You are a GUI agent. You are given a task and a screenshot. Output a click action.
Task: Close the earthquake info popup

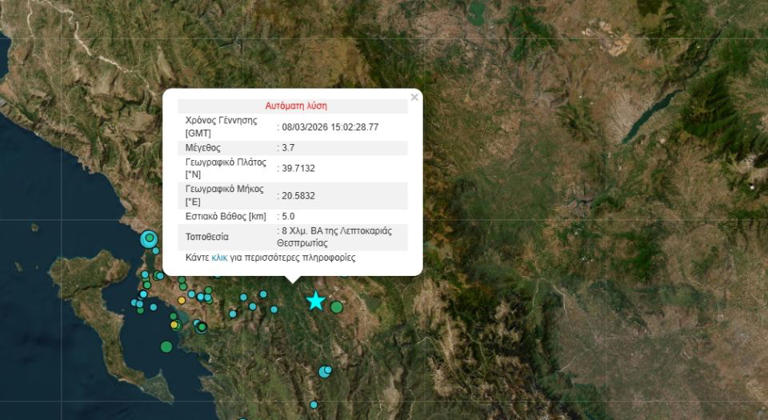[x=414, y=98]
